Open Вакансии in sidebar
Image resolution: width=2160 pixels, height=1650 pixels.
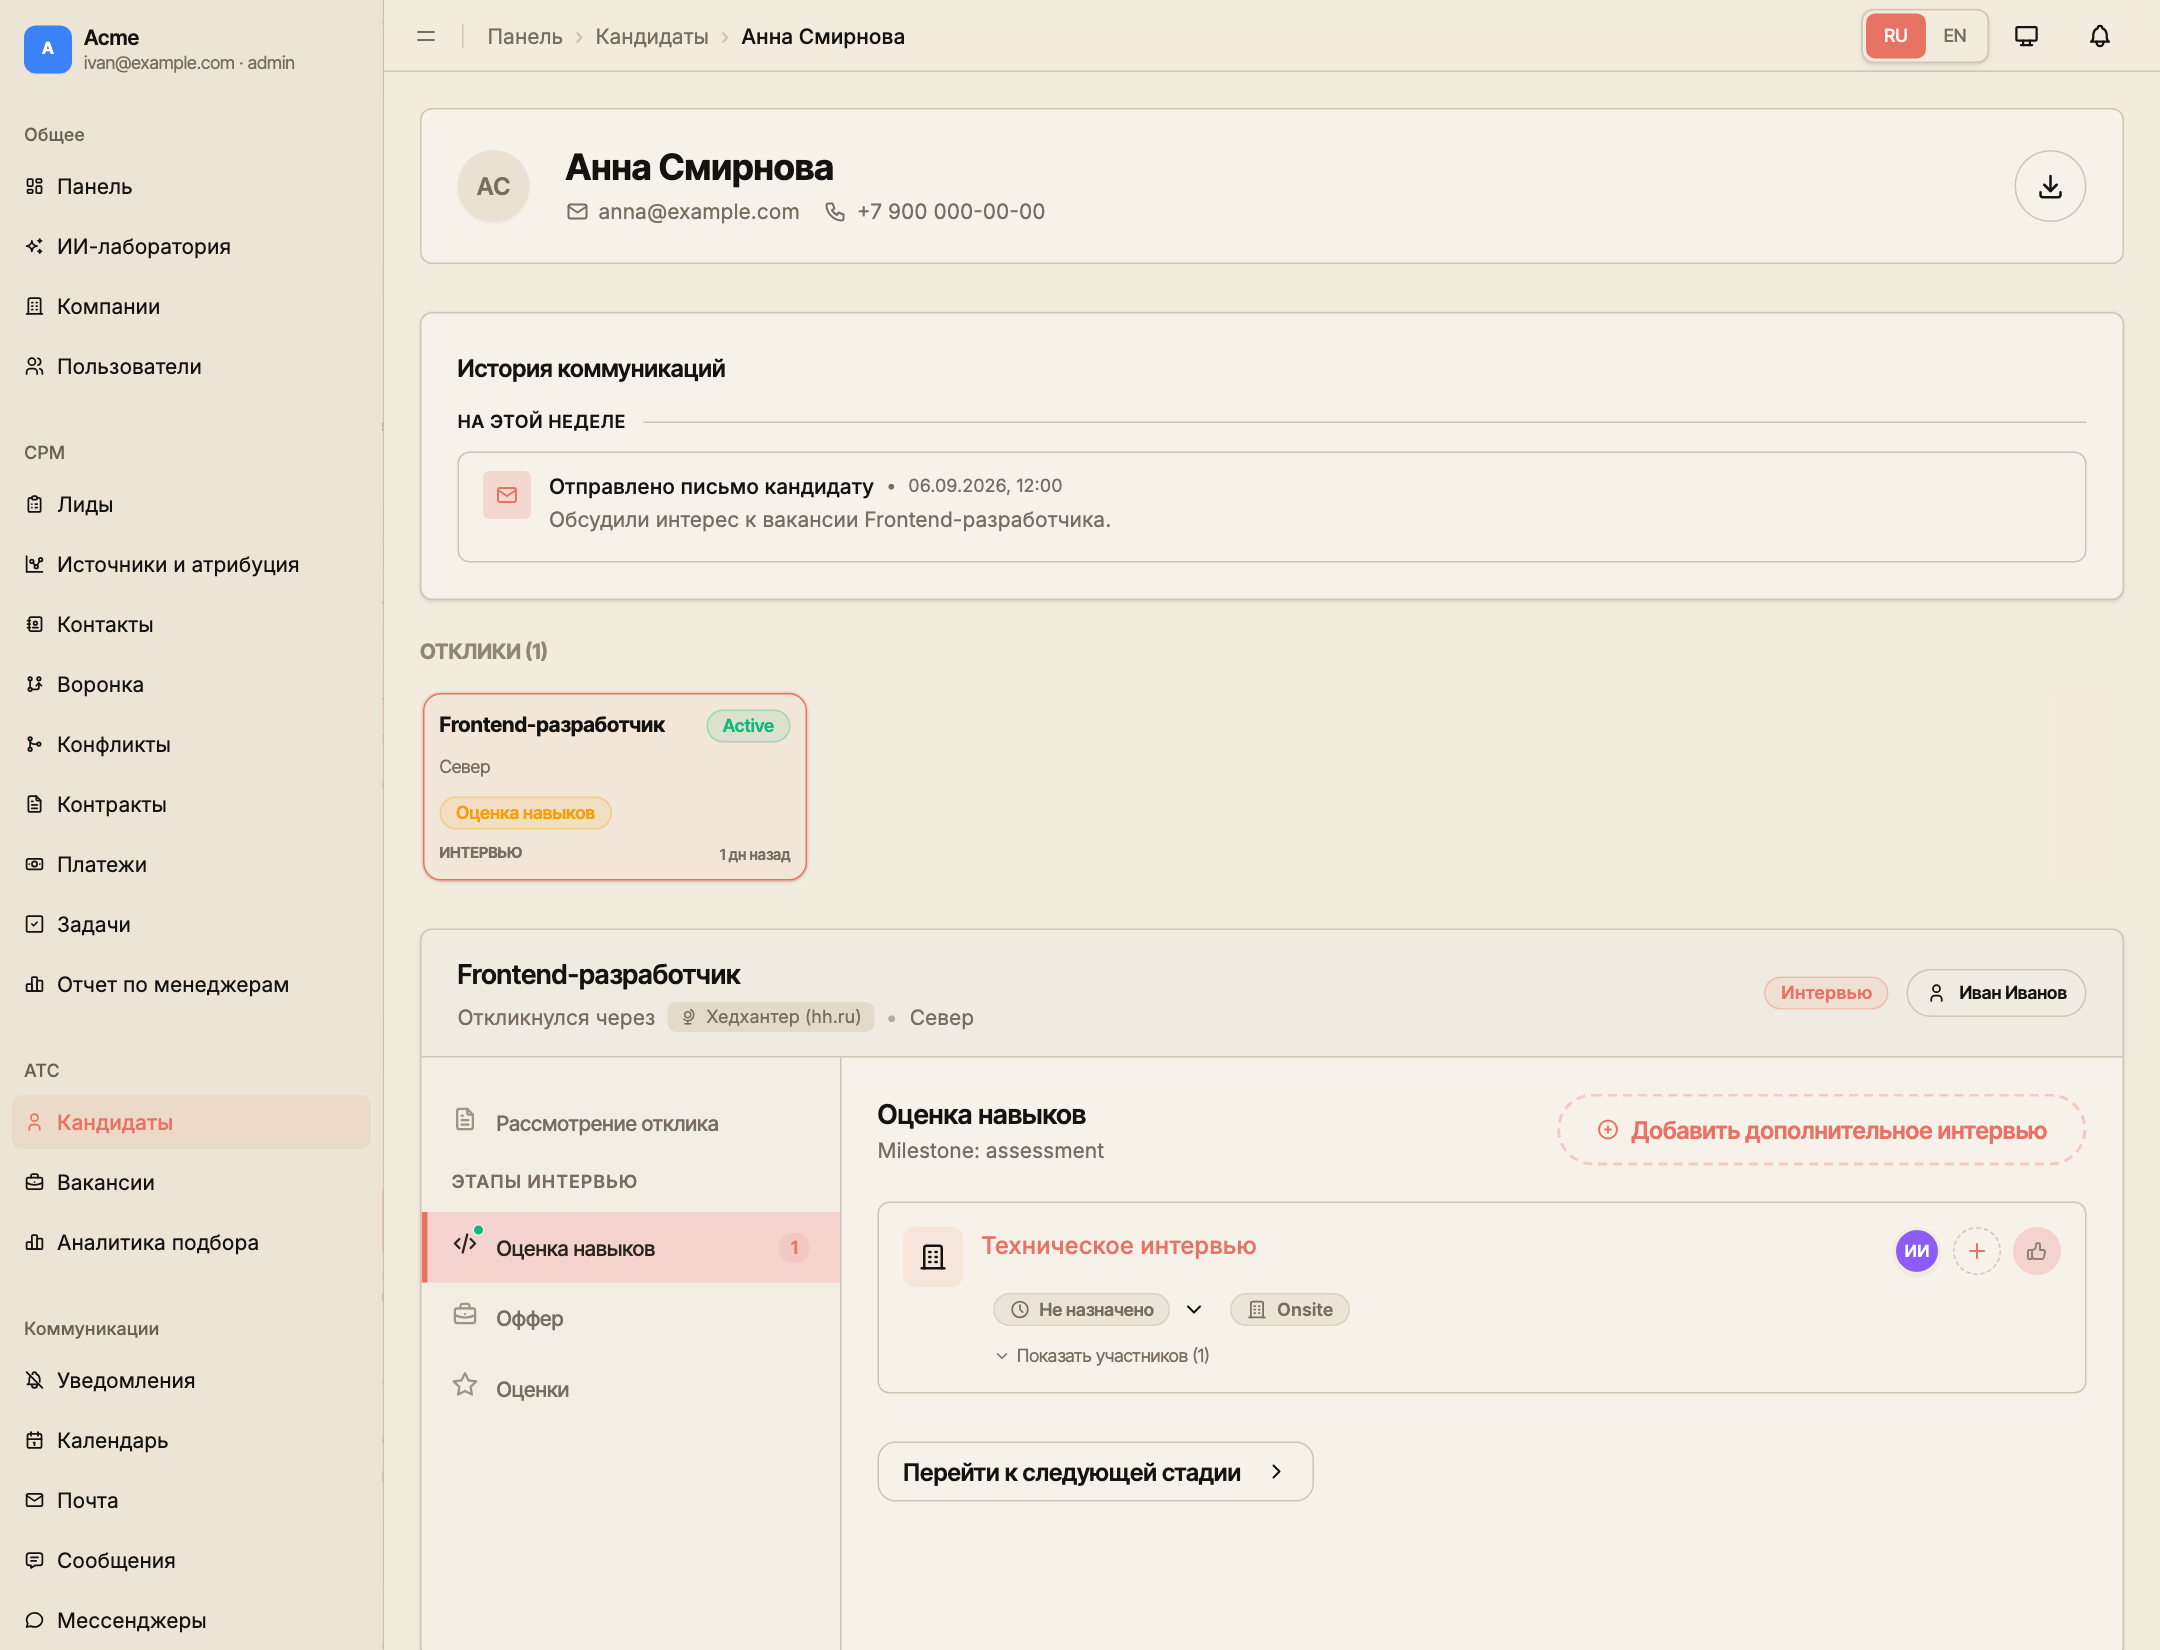click(x=191, y=1182)
